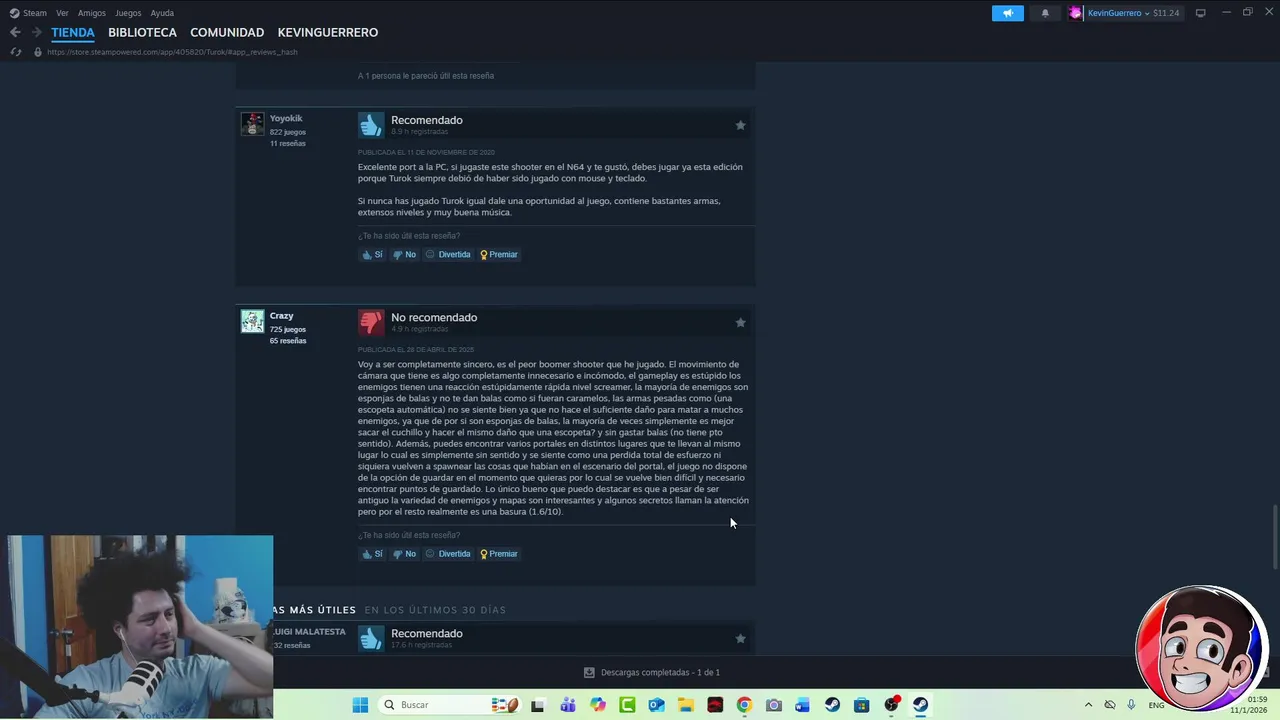
Task: Open Outlook from the taskbar
Action: pos(656,705)
